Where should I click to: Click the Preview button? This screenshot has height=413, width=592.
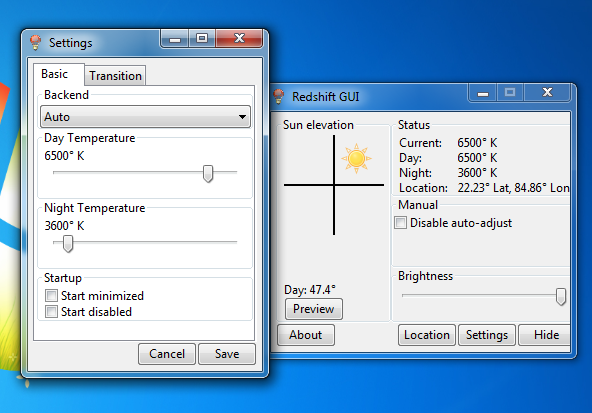[314, 309]
